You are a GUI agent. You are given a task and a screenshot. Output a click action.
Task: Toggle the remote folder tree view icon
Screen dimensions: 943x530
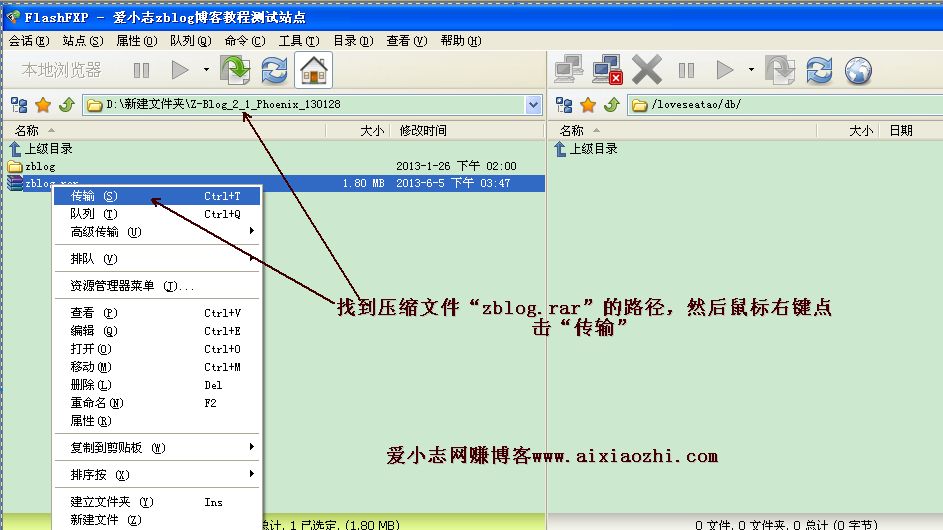pos(564,105)
